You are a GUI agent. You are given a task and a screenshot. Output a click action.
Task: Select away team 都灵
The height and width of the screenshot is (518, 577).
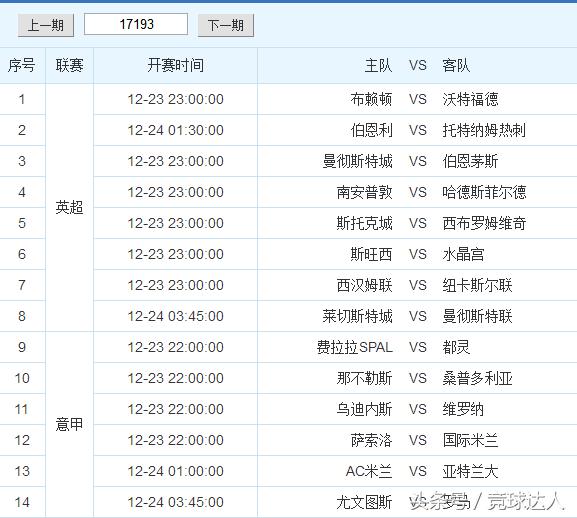click(x=456, y=347)
